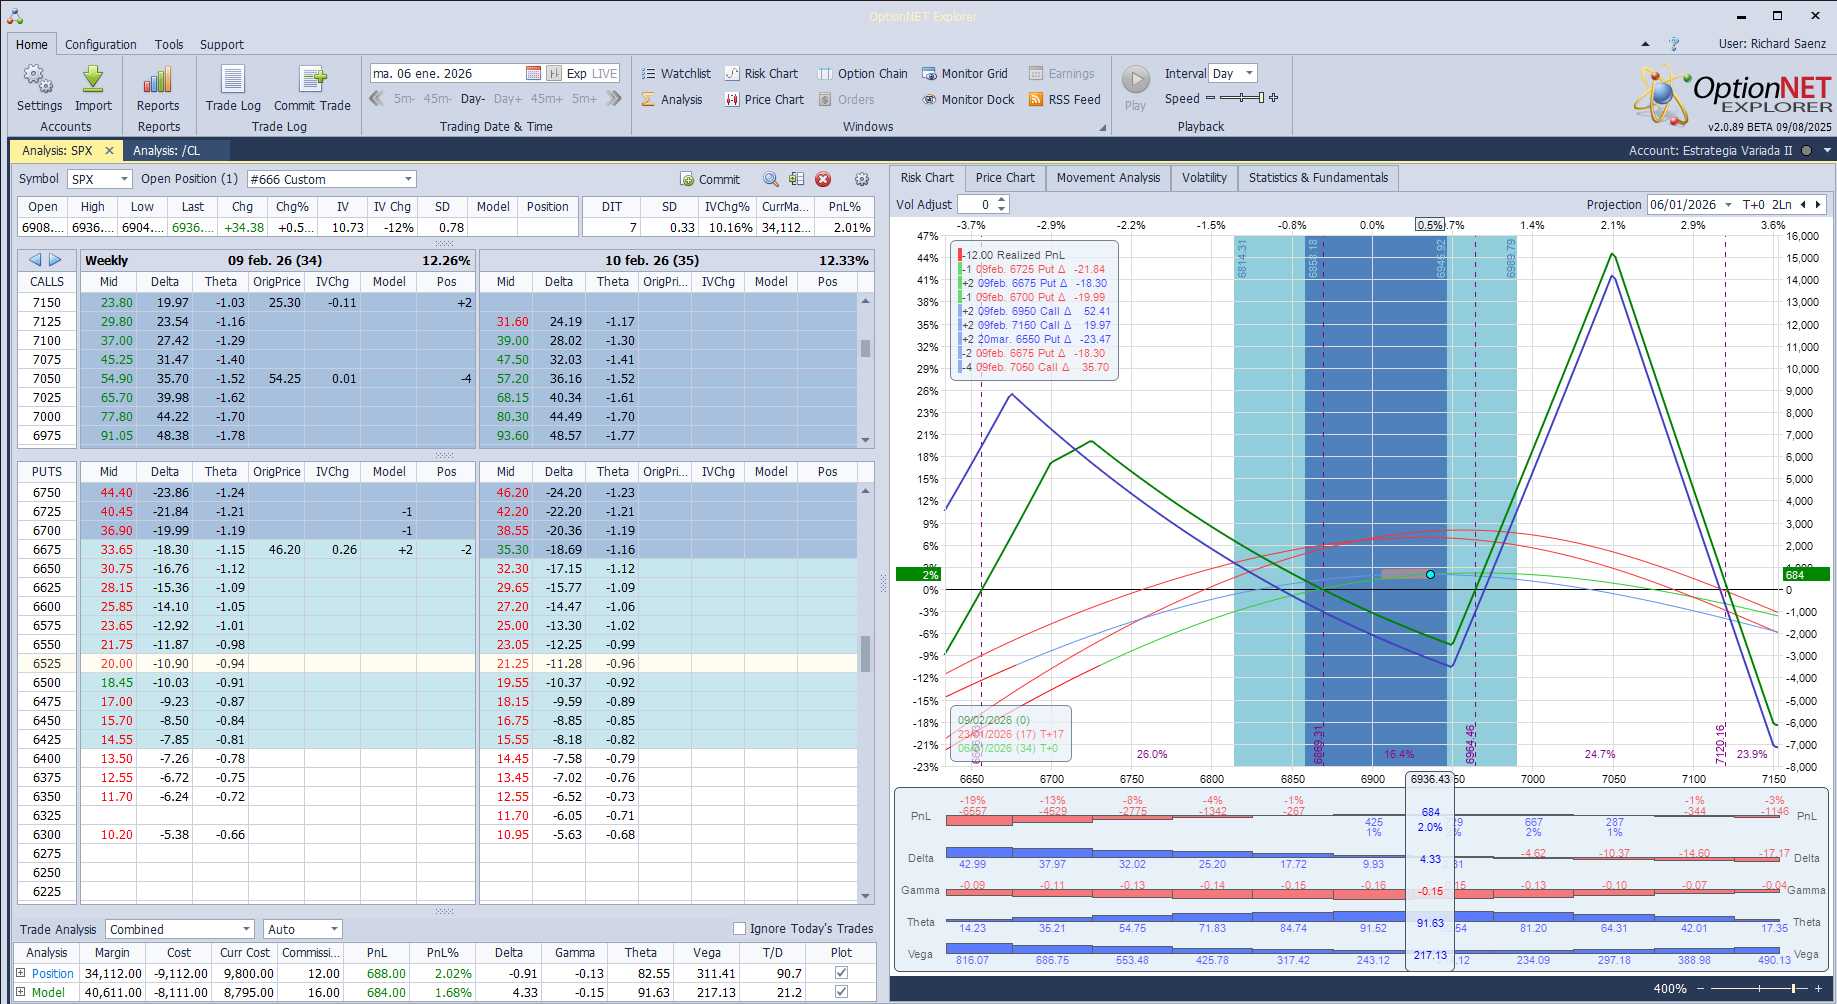Open the Tools menu
The width and height of the screenshot is (1837, 1004).
pyautogui.click(x=169, y=44)
